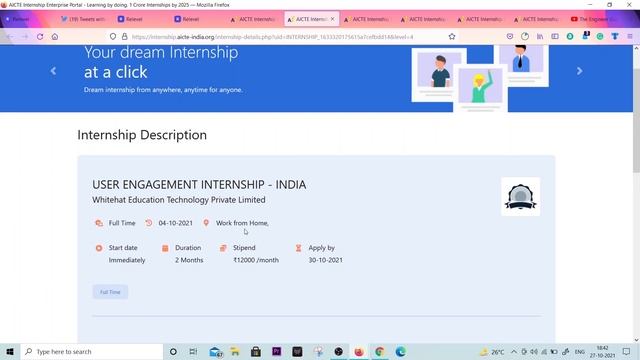Switch to the AICTE tab left of active tab
The width and height of the screenshot is (640, 360).
tap(253, 19)
